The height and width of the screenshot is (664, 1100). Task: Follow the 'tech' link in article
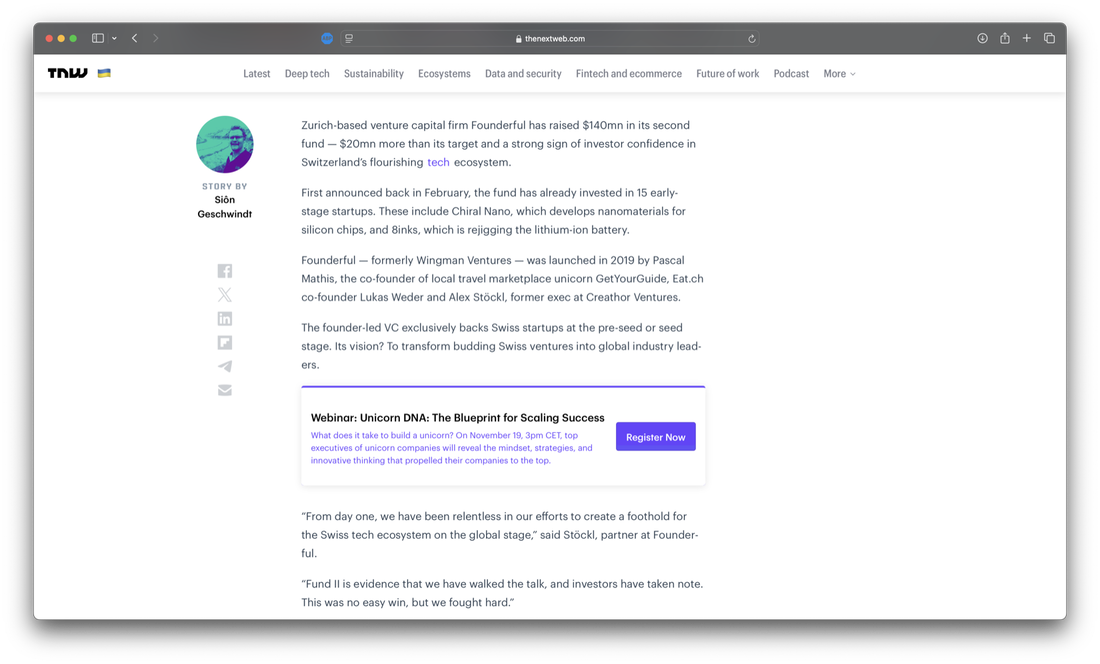click(x=438, y=162)
